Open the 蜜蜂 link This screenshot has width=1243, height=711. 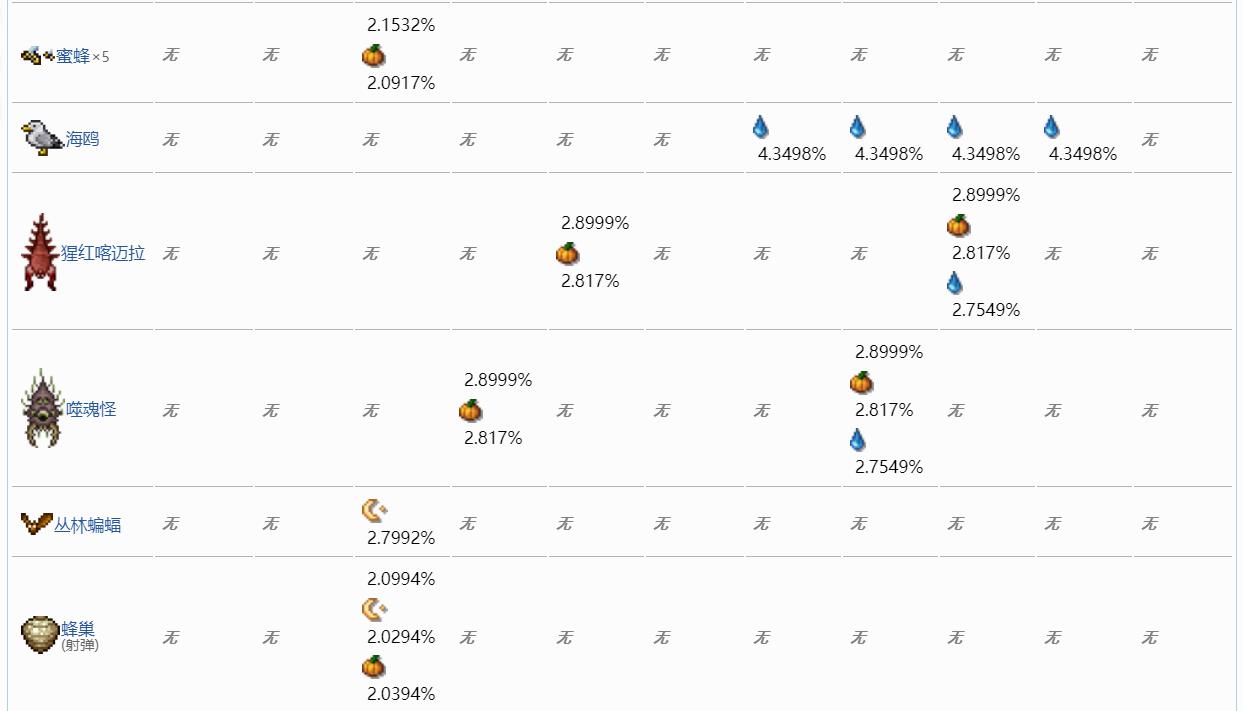pos(72,56)
